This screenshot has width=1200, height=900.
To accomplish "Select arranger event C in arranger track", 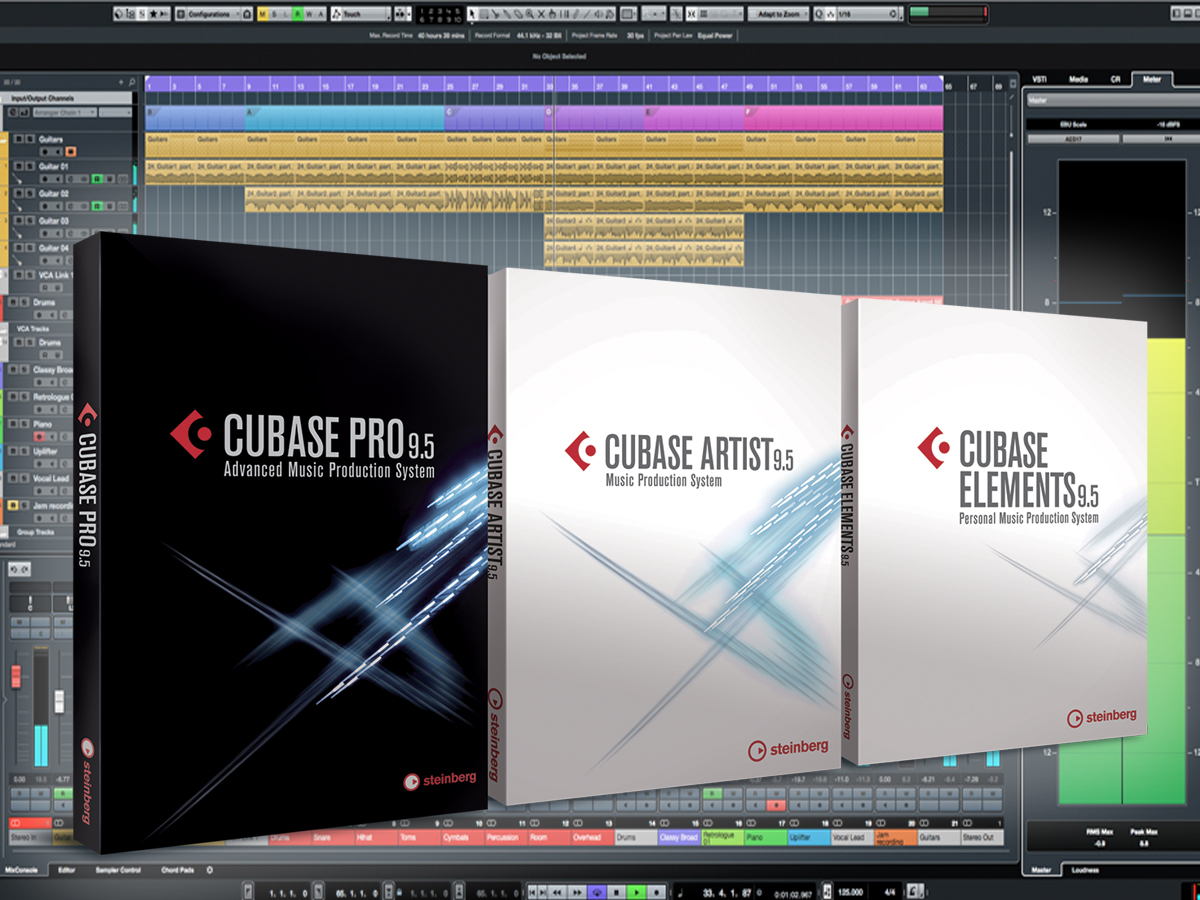I will 496,119.
